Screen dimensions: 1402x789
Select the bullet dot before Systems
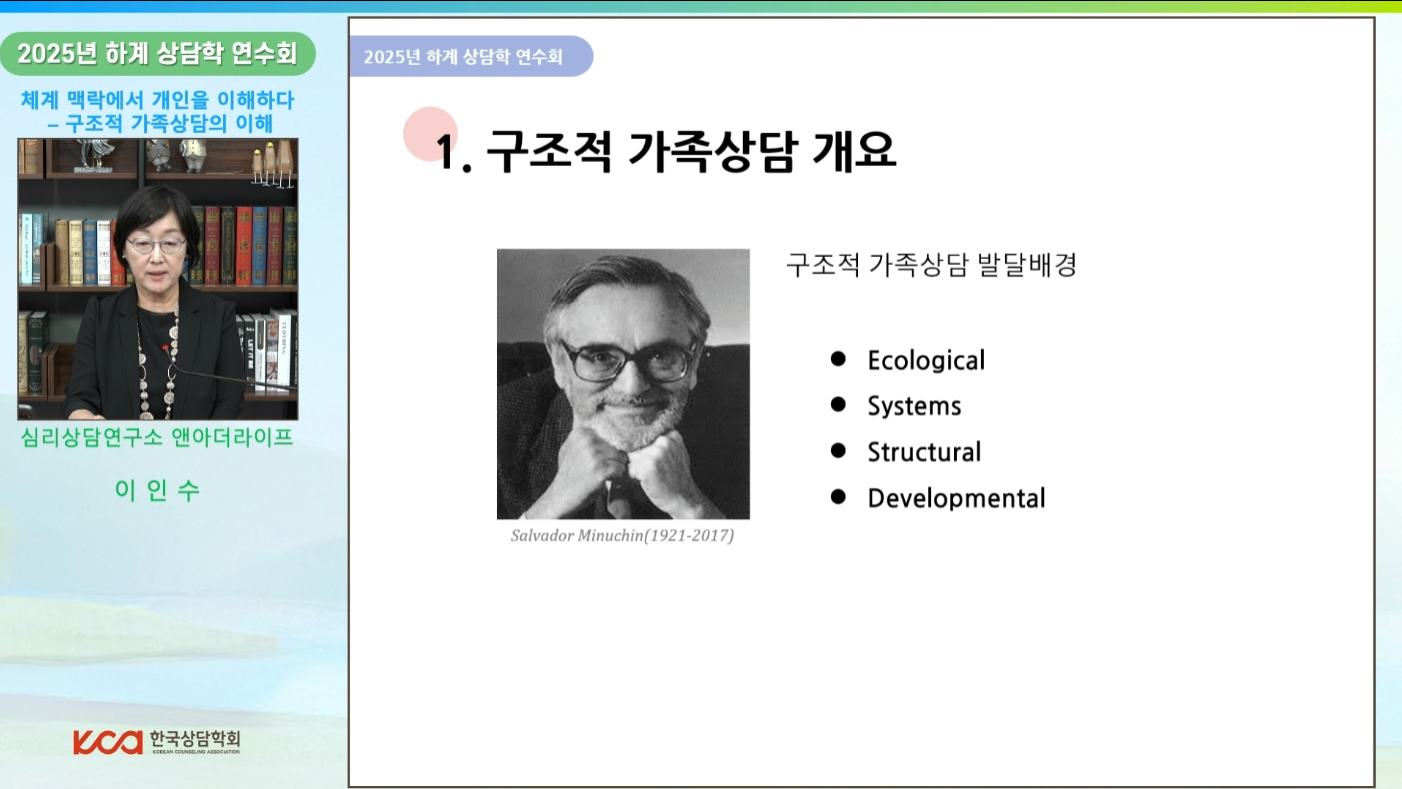[x=838, y=404]
